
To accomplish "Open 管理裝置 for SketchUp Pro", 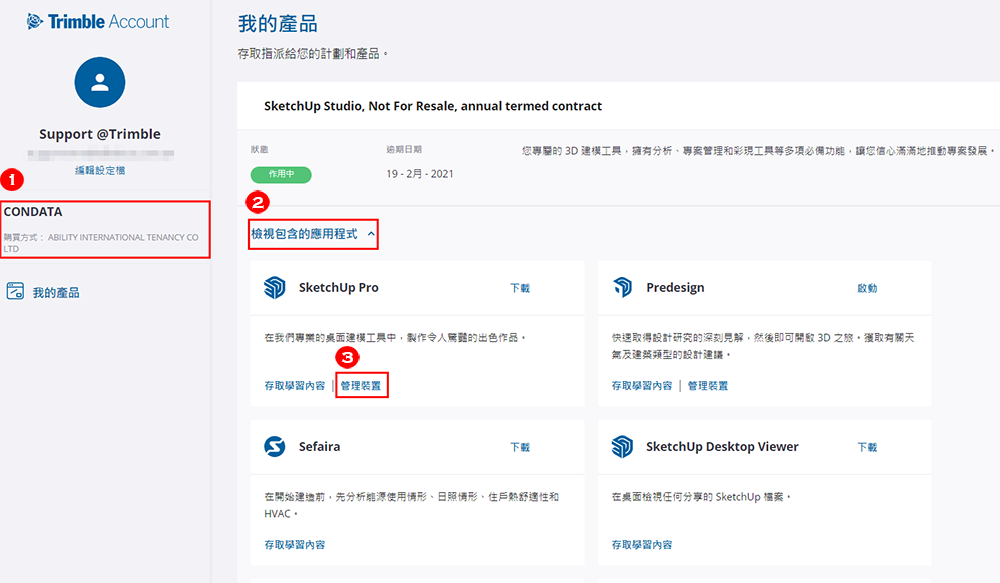I will click(x=361, y=385).
